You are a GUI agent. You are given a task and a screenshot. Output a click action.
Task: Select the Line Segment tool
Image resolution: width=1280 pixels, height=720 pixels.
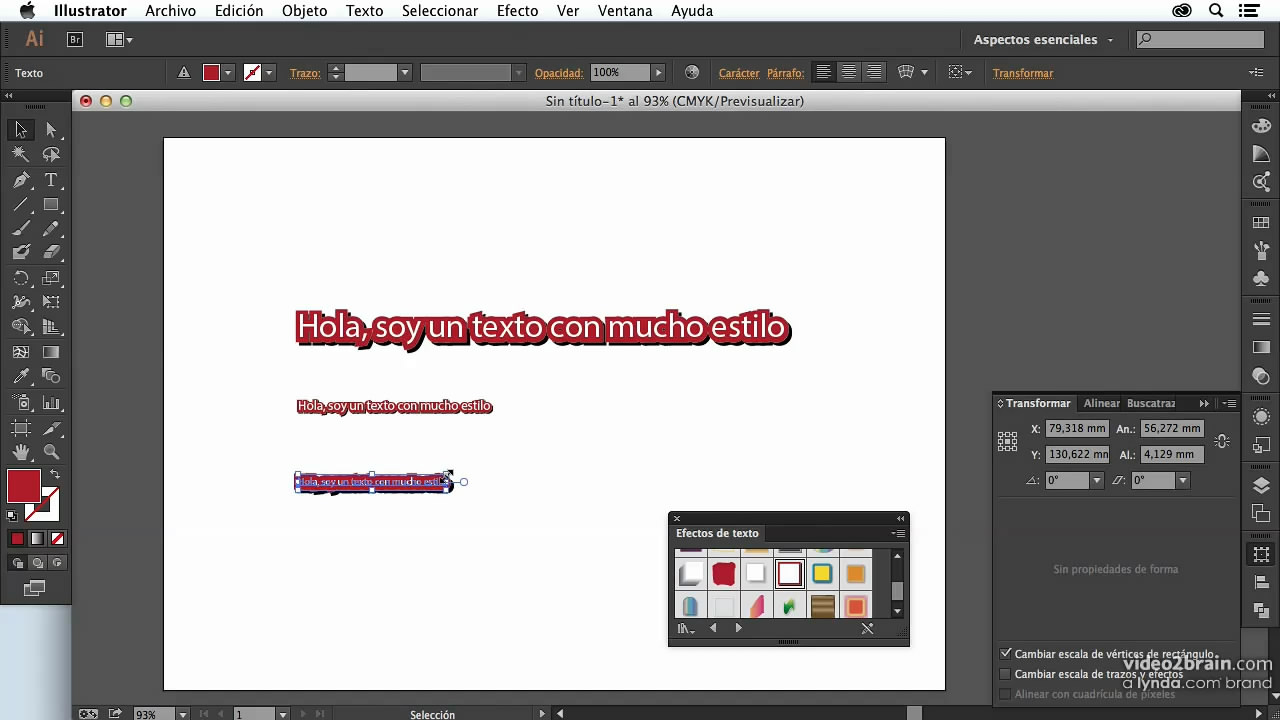pyautogui.click(x=21, y=204)
